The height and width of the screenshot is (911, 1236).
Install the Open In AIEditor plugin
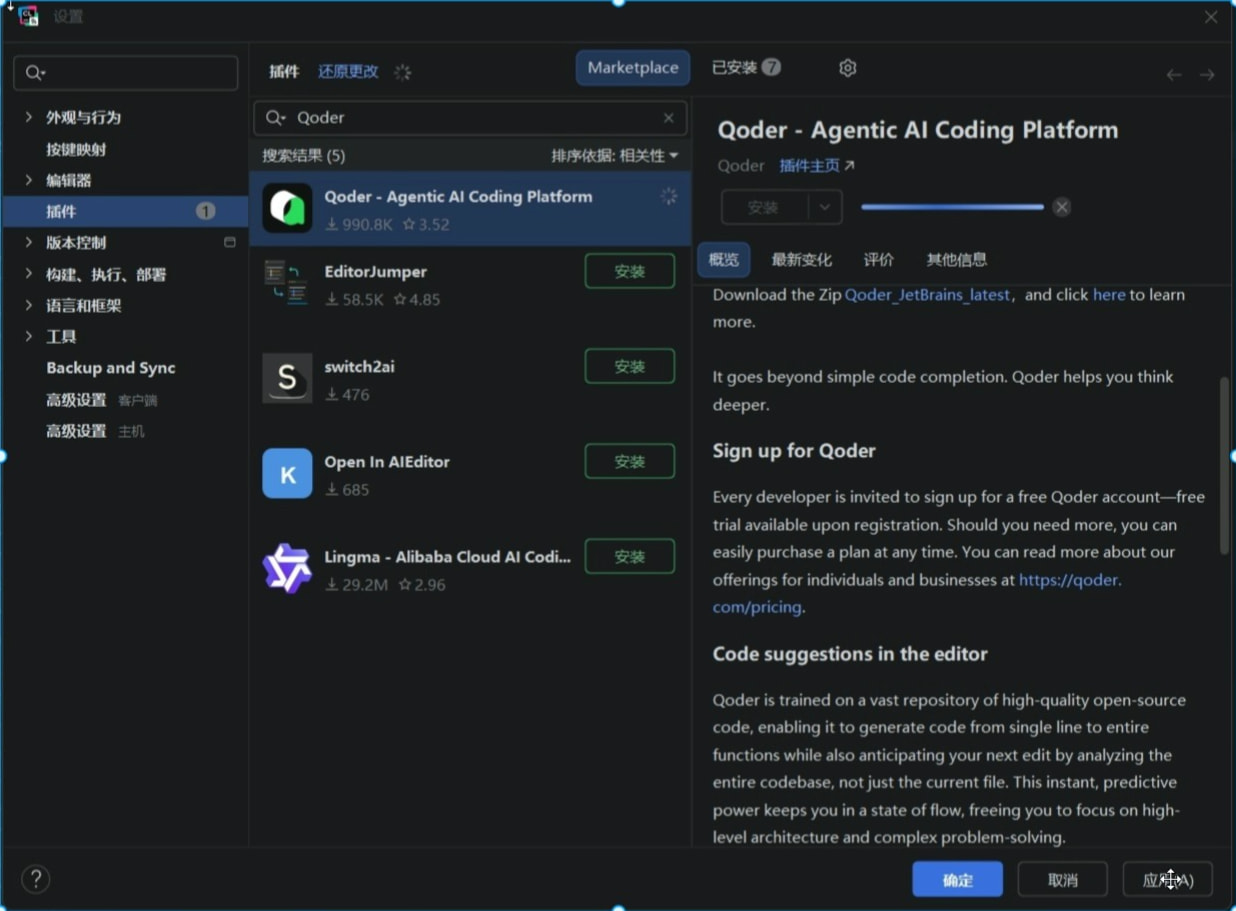630,461
